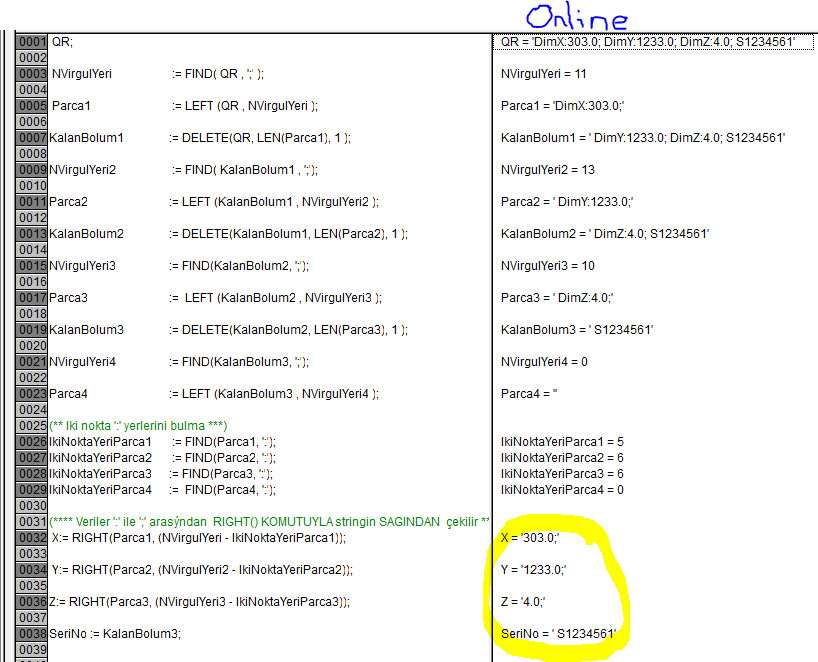
Task: Select online value 'SeriNo = S1234561'
Action: click(x=559, y=634)
